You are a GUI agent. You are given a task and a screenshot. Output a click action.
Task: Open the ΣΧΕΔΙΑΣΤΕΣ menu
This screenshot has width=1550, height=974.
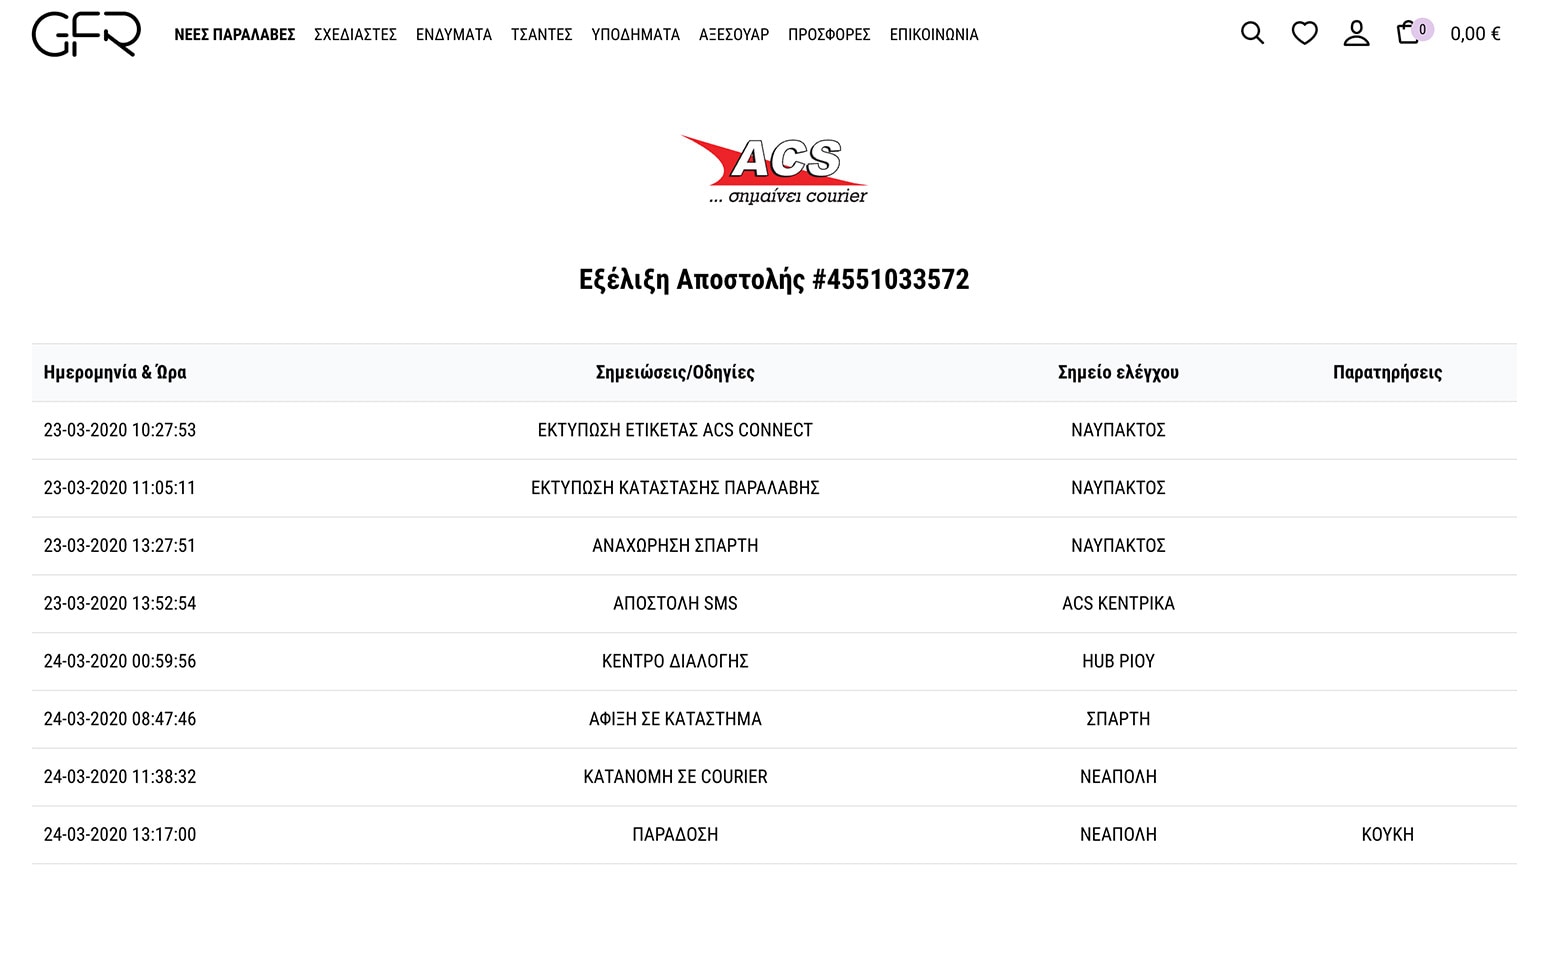click(355, 34)
